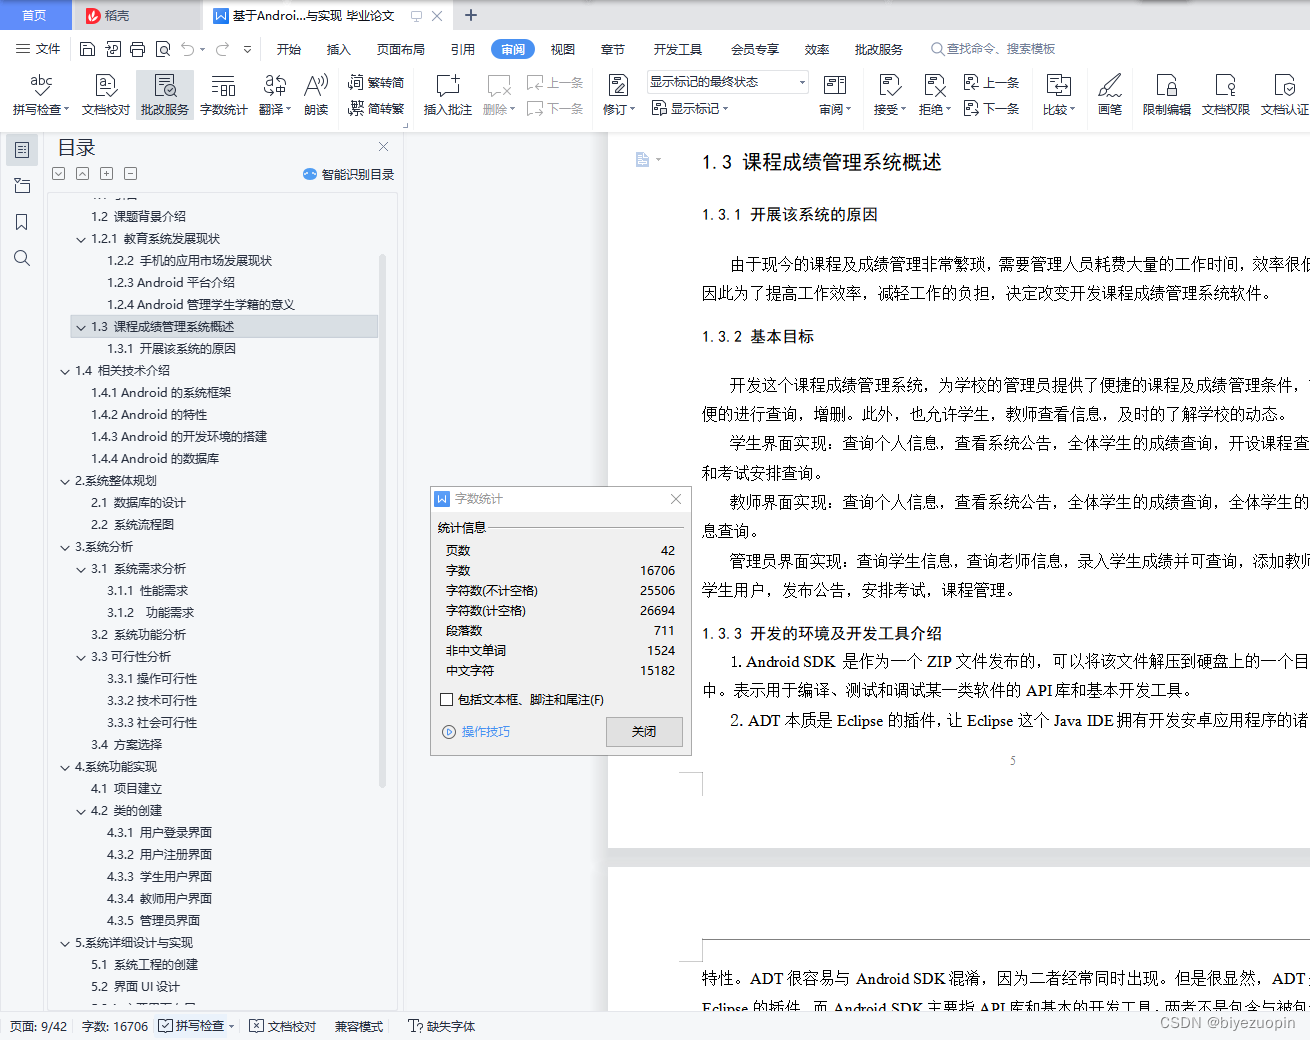
Task: Select outline item 2.2 系统流程图
Action: point(132,525)
